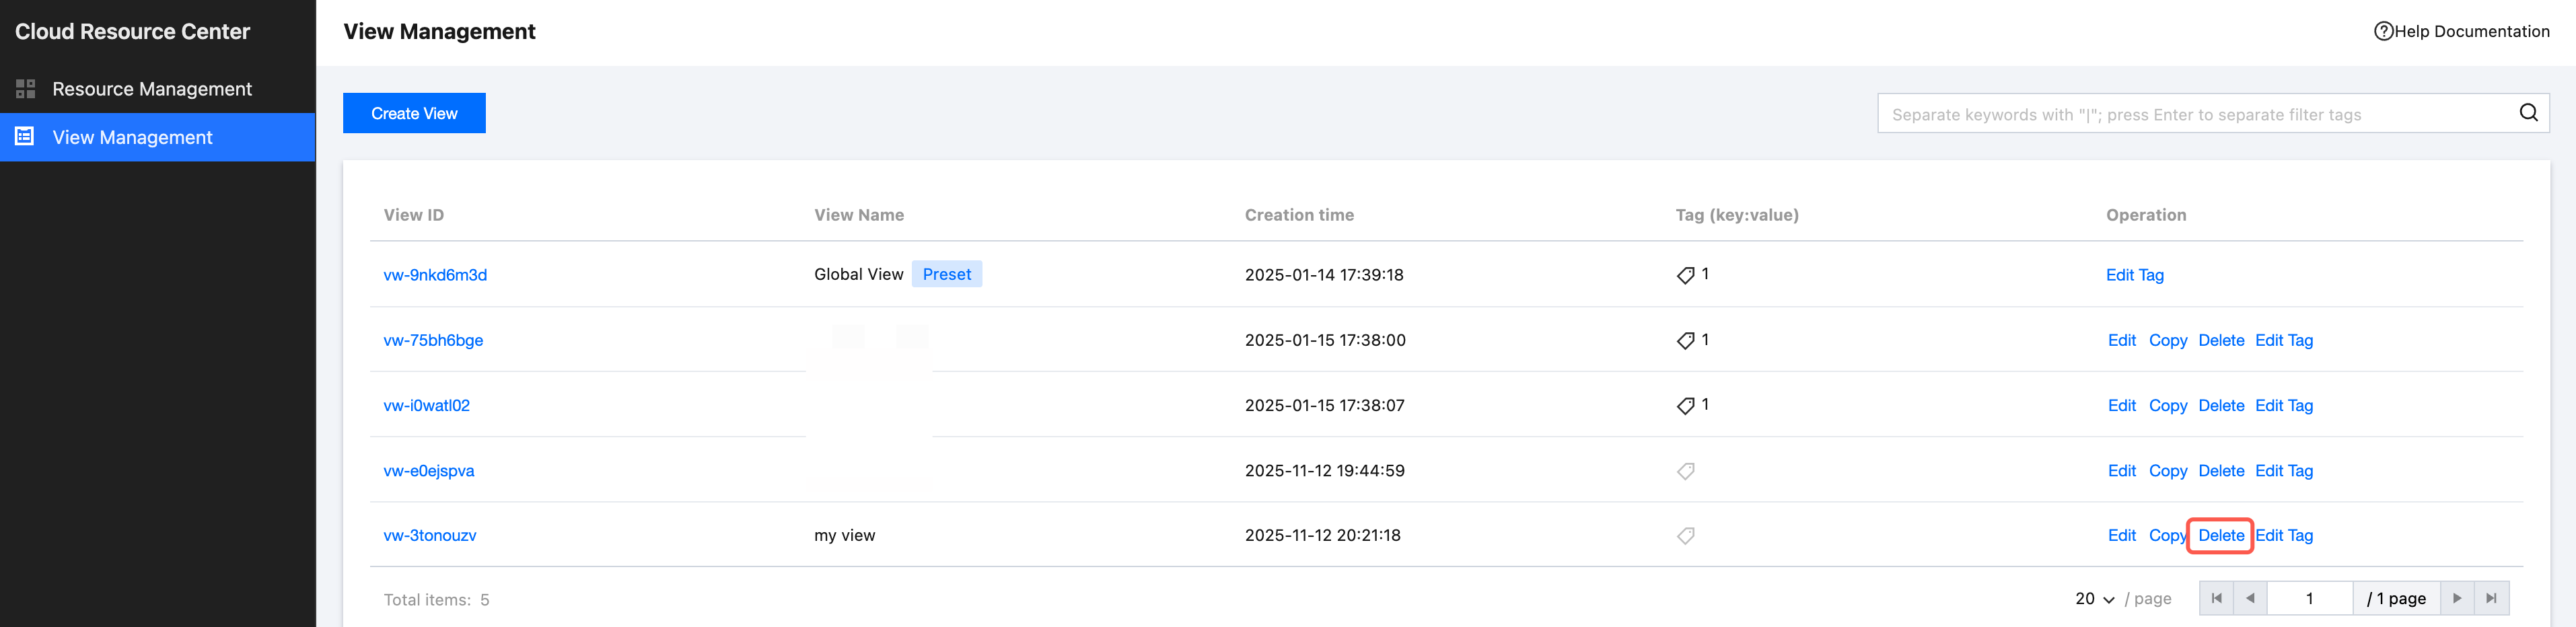Click the Help Documentation question-mark icon
Image resolution: width=2576 pixels, height=627 pixels.
coord(2383,31)
